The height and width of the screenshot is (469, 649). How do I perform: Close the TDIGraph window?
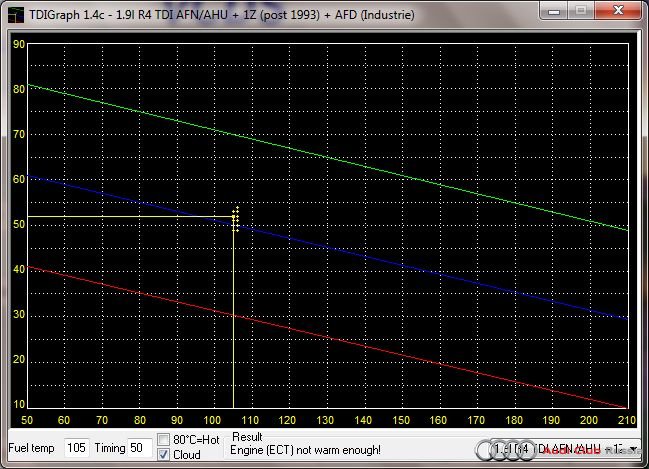point(618,11)
